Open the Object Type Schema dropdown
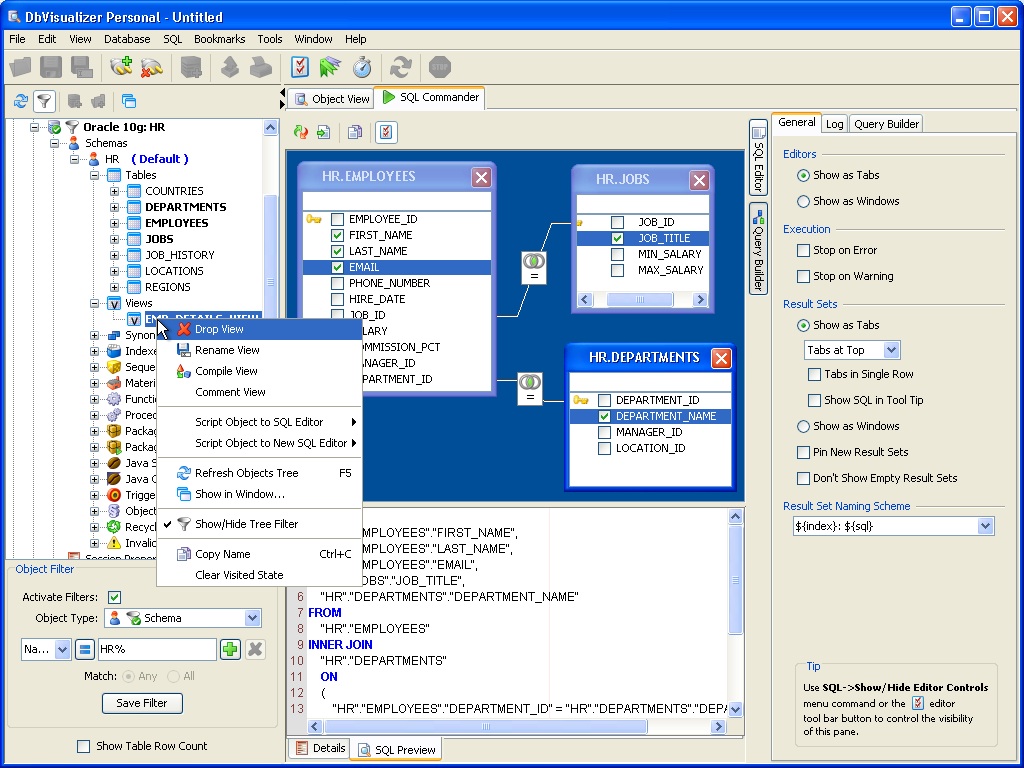 click(x=253, y=618)
